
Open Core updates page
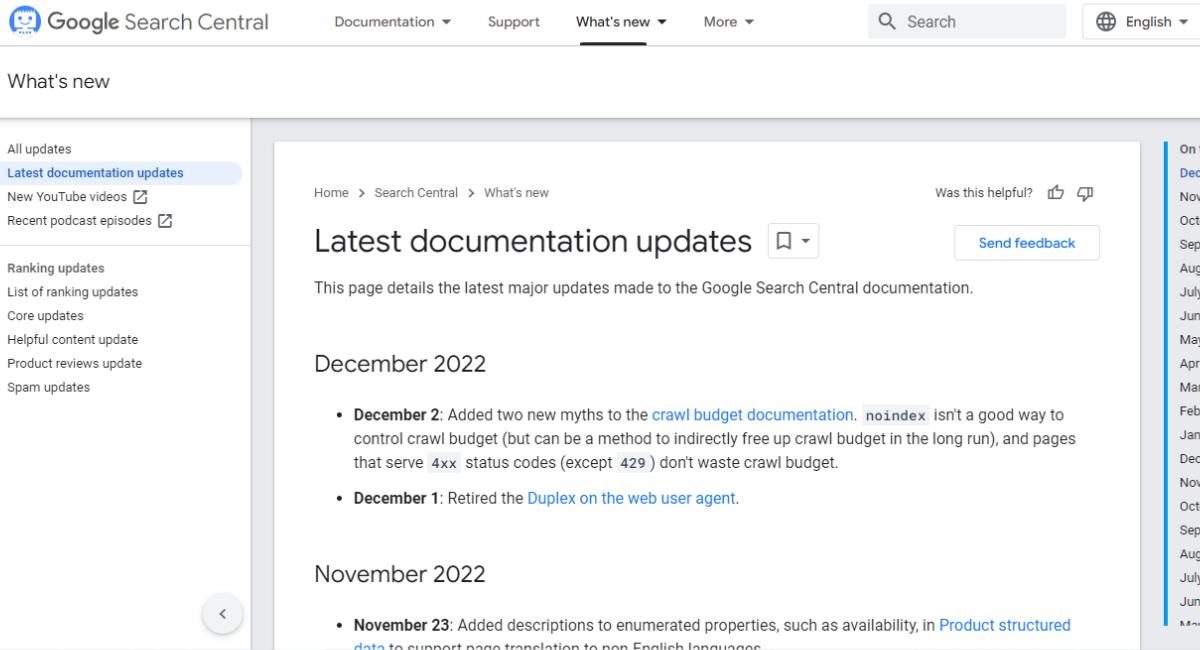coord(46,316)
